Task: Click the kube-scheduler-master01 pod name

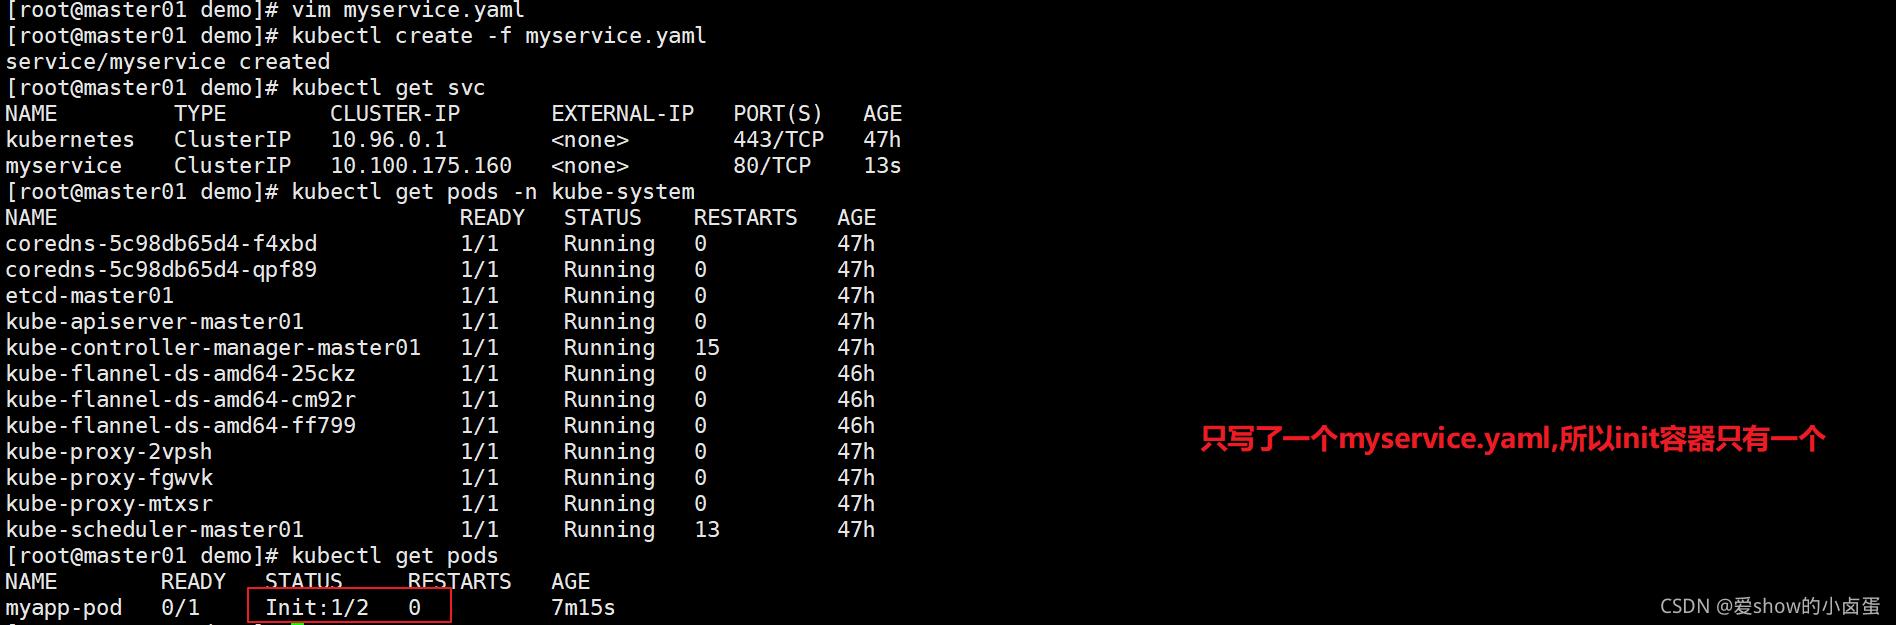Action: [x=154, y=529]
